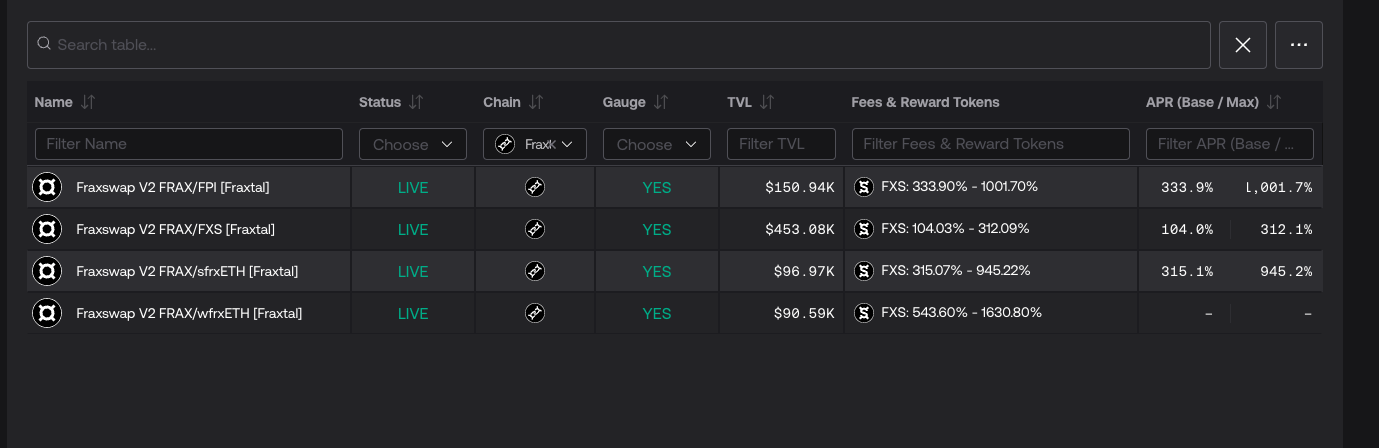Click max APR value 312.1%

pos(1286,229)
